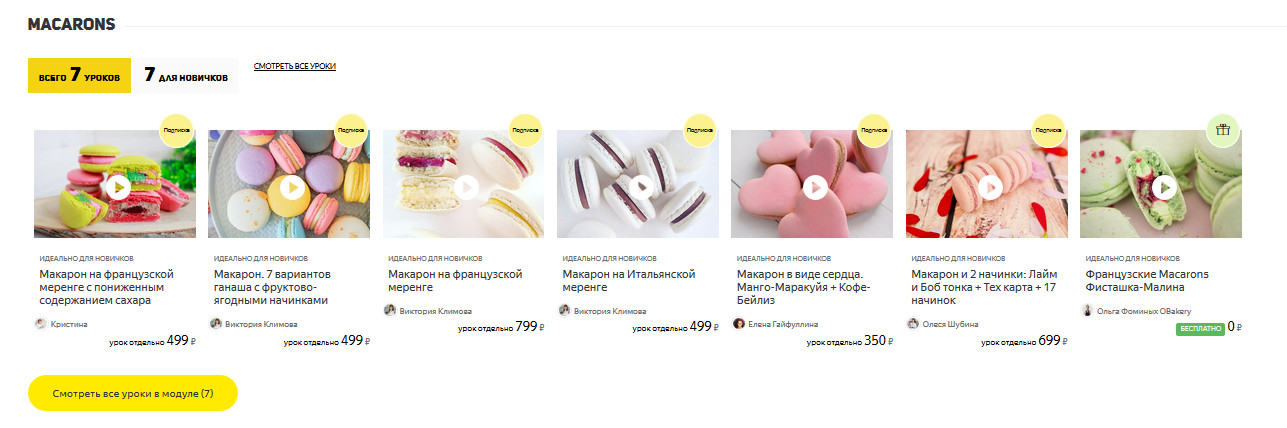Click Olesya Shubina's author avatar
The image size is (1287, 428).
[x=913, y=324]
